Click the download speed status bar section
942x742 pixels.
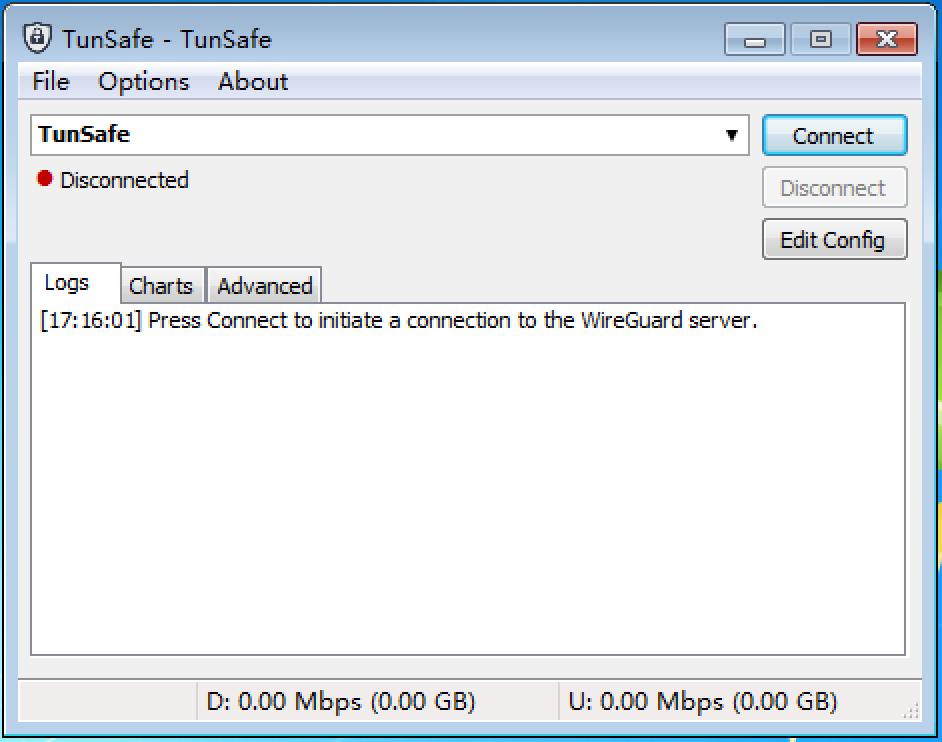tap(377, 701)
